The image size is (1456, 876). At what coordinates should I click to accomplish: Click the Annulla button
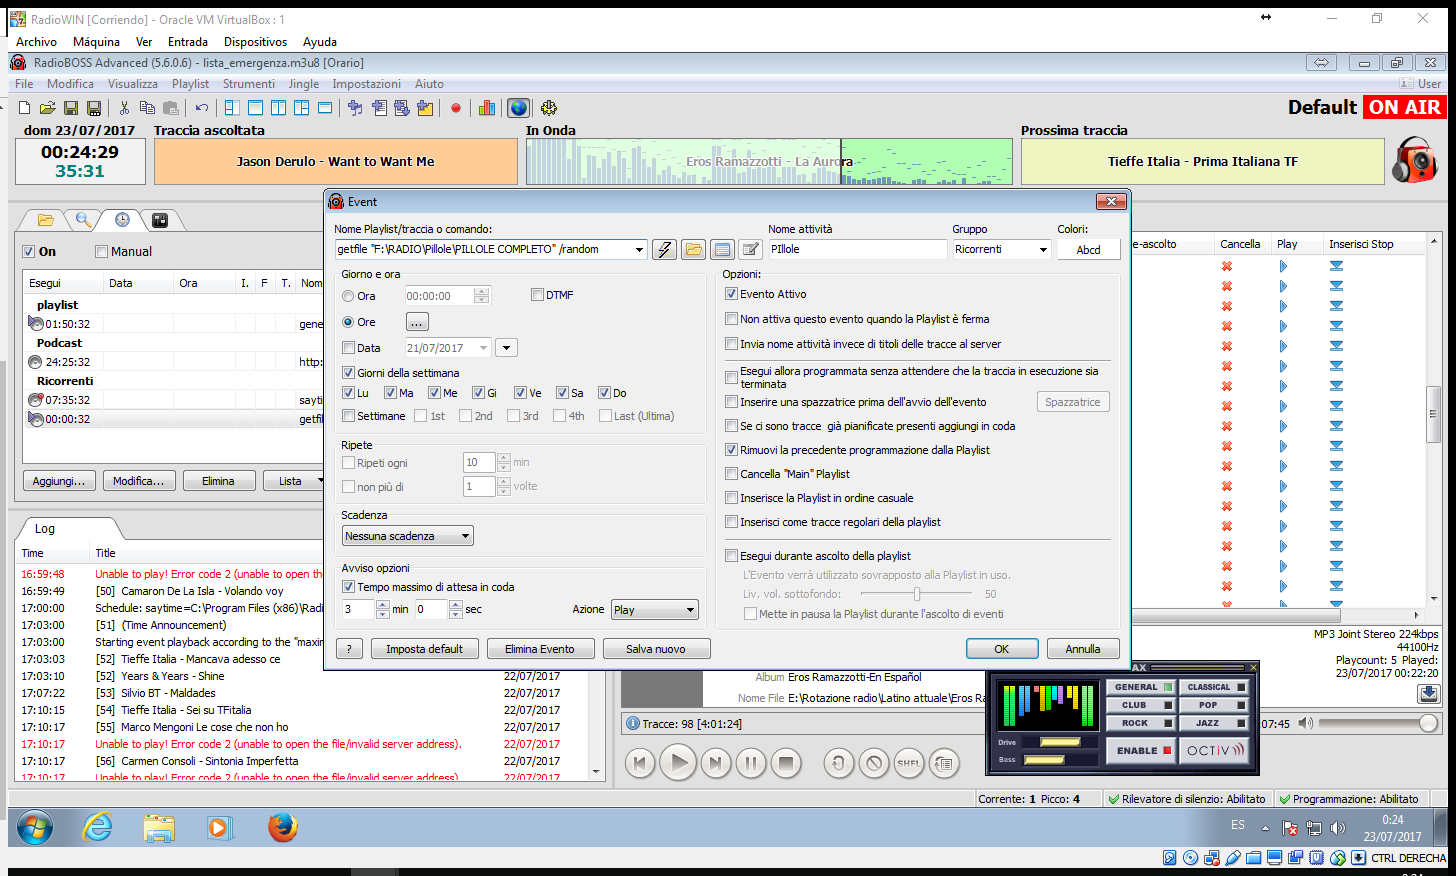(1083, 649)
